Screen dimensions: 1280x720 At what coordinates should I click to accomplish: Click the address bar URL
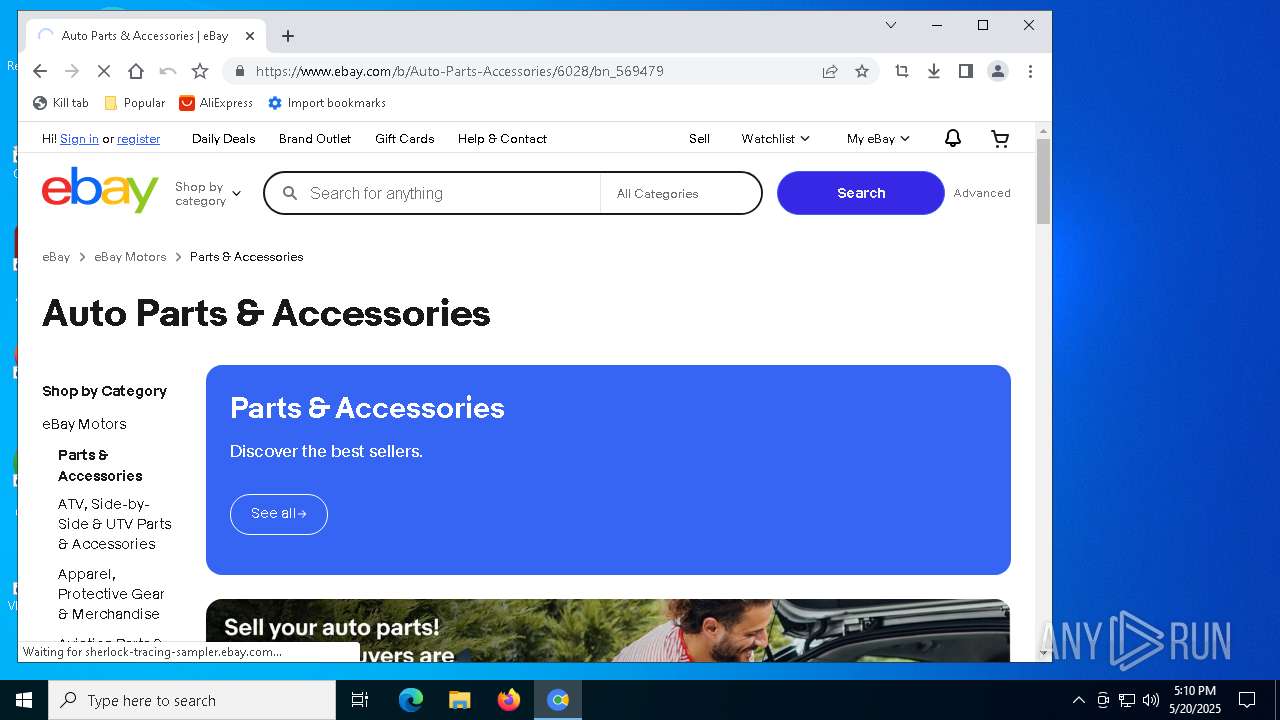[459, 71]
